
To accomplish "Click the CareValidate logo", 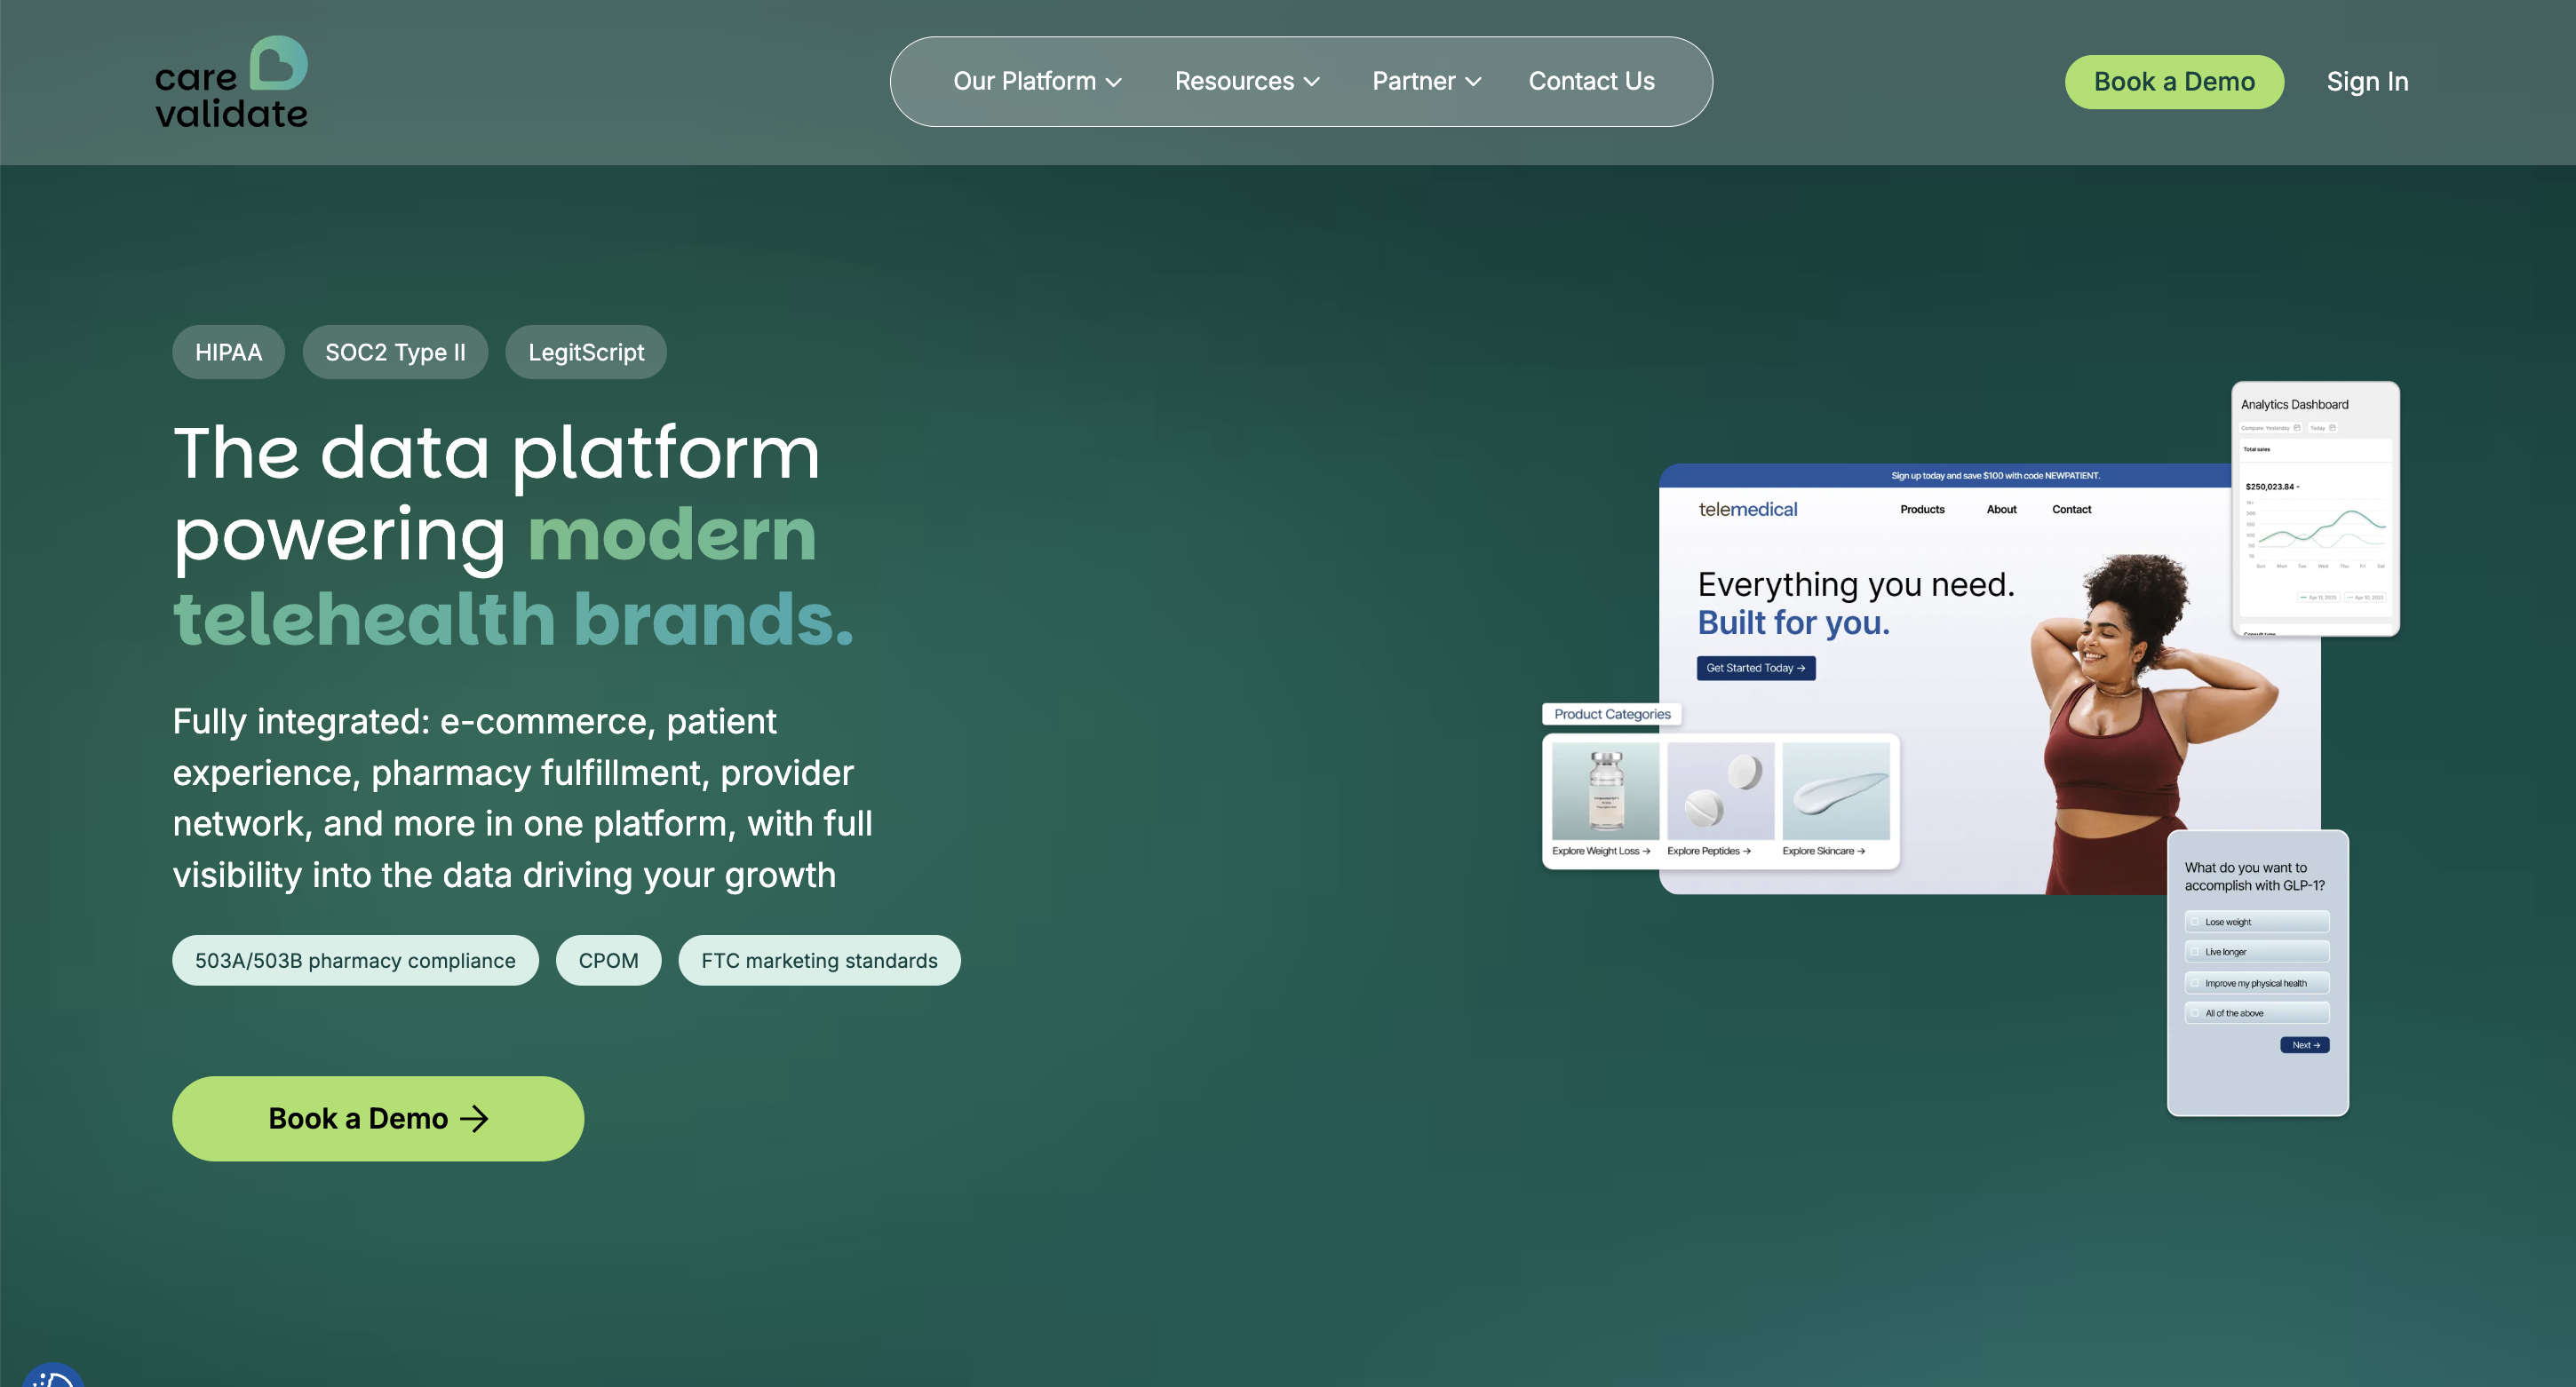I will [231, 83].
